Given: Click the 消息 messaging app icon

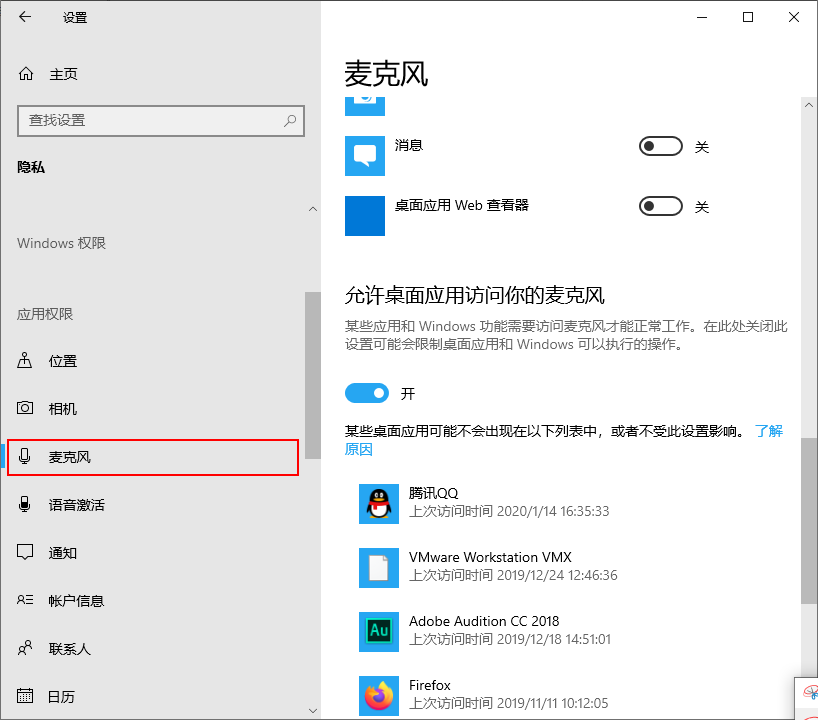Looking at the screenshot, I should [x=364, y=155].
